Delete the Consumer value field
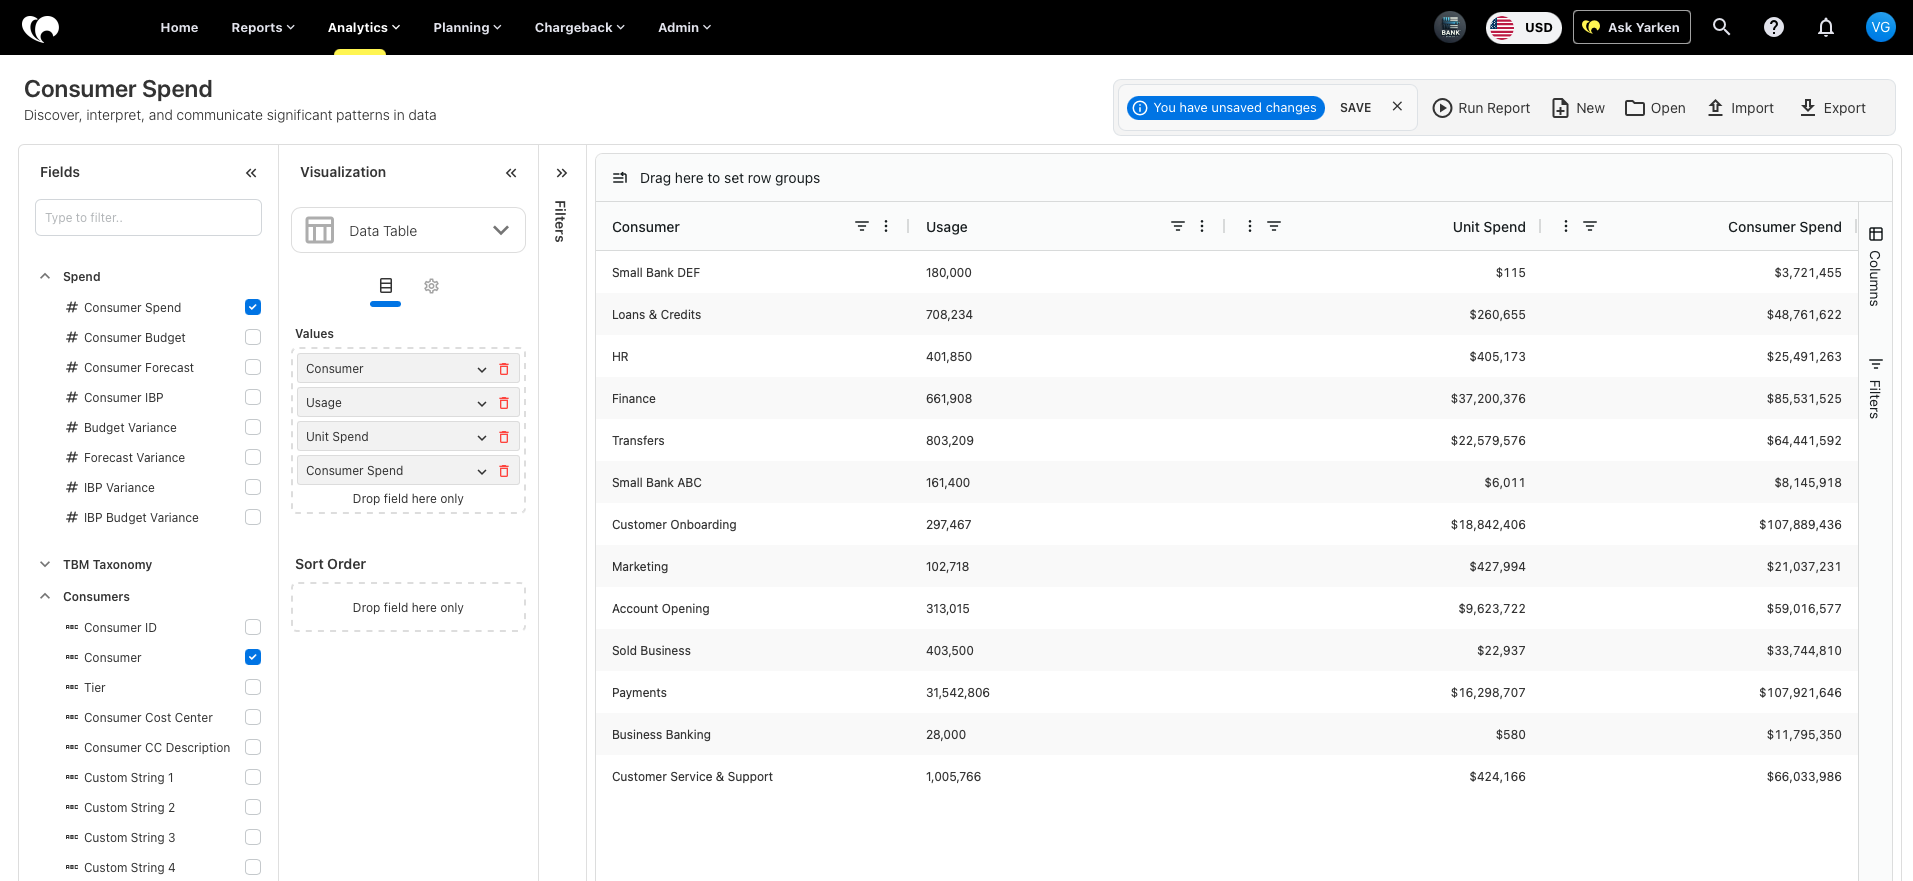 504,369
